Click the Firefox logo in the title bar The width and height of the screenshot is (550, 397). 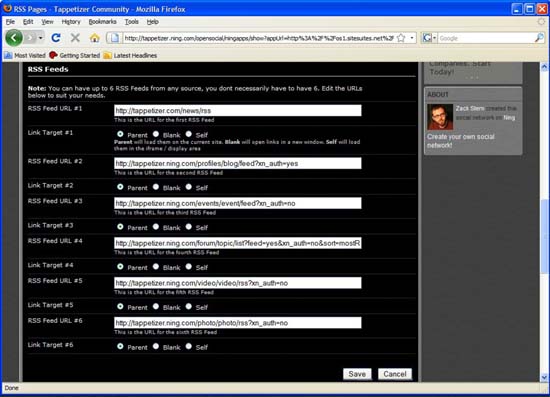coord(7,8)
